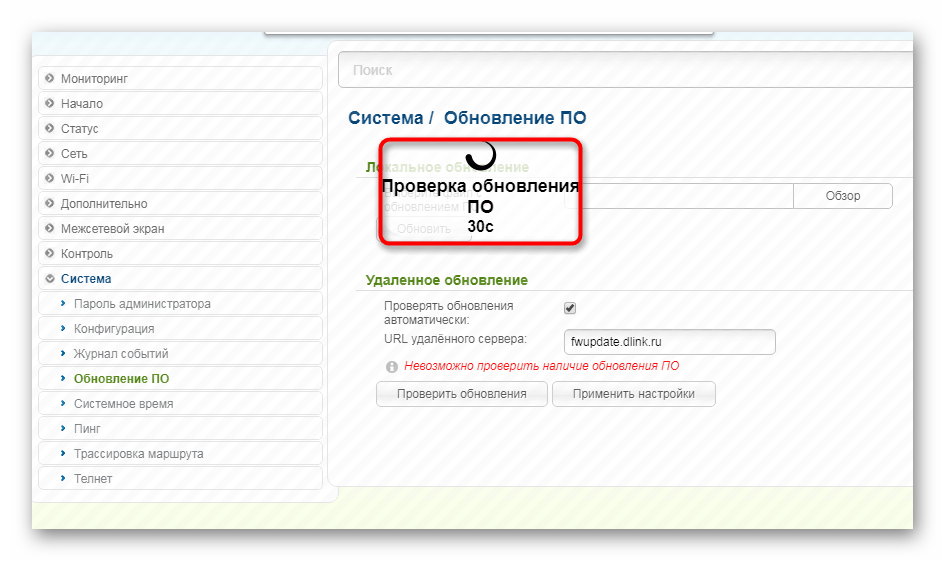Select the Система menu label
945x561 pixels.
(86, 278)
